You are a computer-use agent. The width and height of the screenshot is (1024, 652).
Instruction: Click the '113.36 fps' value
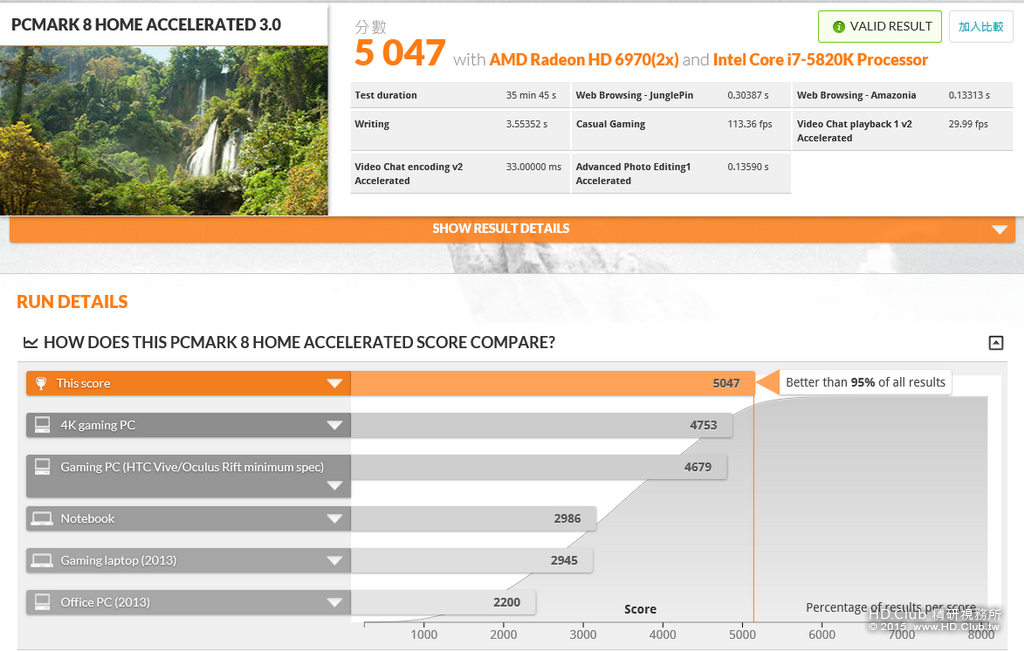(x=750, y=124)
